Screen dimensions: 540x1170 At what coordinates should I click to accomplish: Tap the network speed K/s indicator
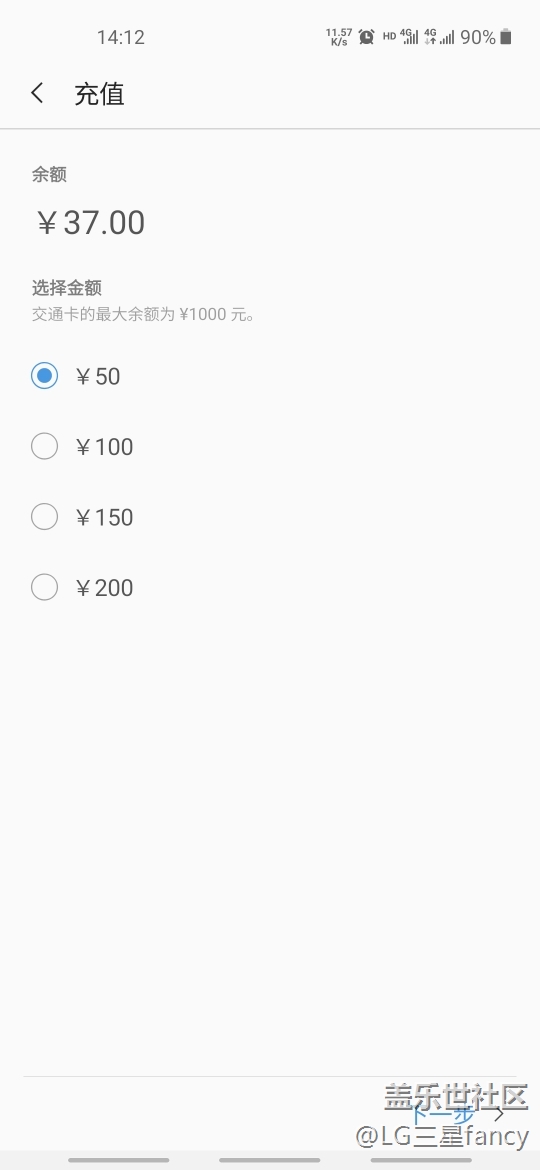click(339, 37)
